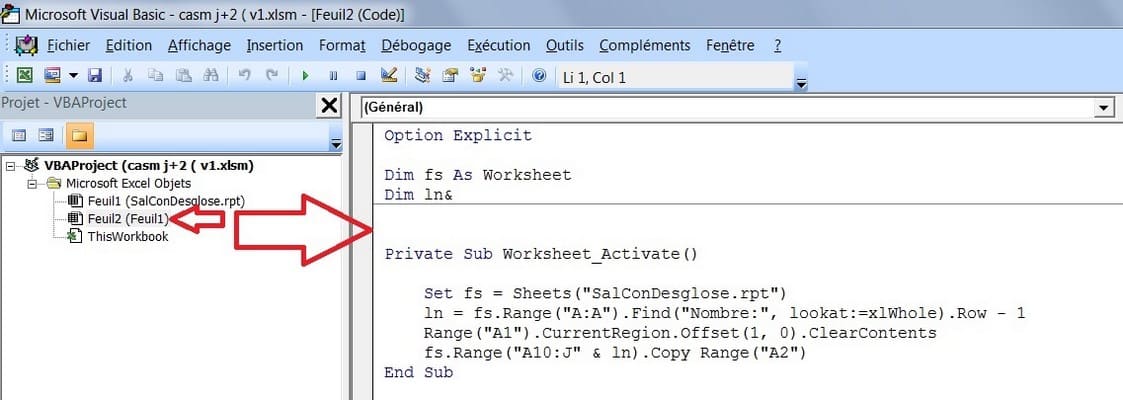
Task: Click the blue Help question icon
Action: (x=540, y=76)
